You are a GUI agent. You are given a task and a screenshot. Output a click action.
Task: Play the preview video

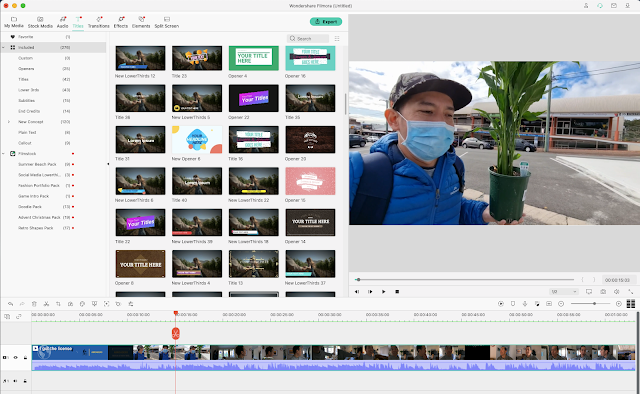point(384,292)
